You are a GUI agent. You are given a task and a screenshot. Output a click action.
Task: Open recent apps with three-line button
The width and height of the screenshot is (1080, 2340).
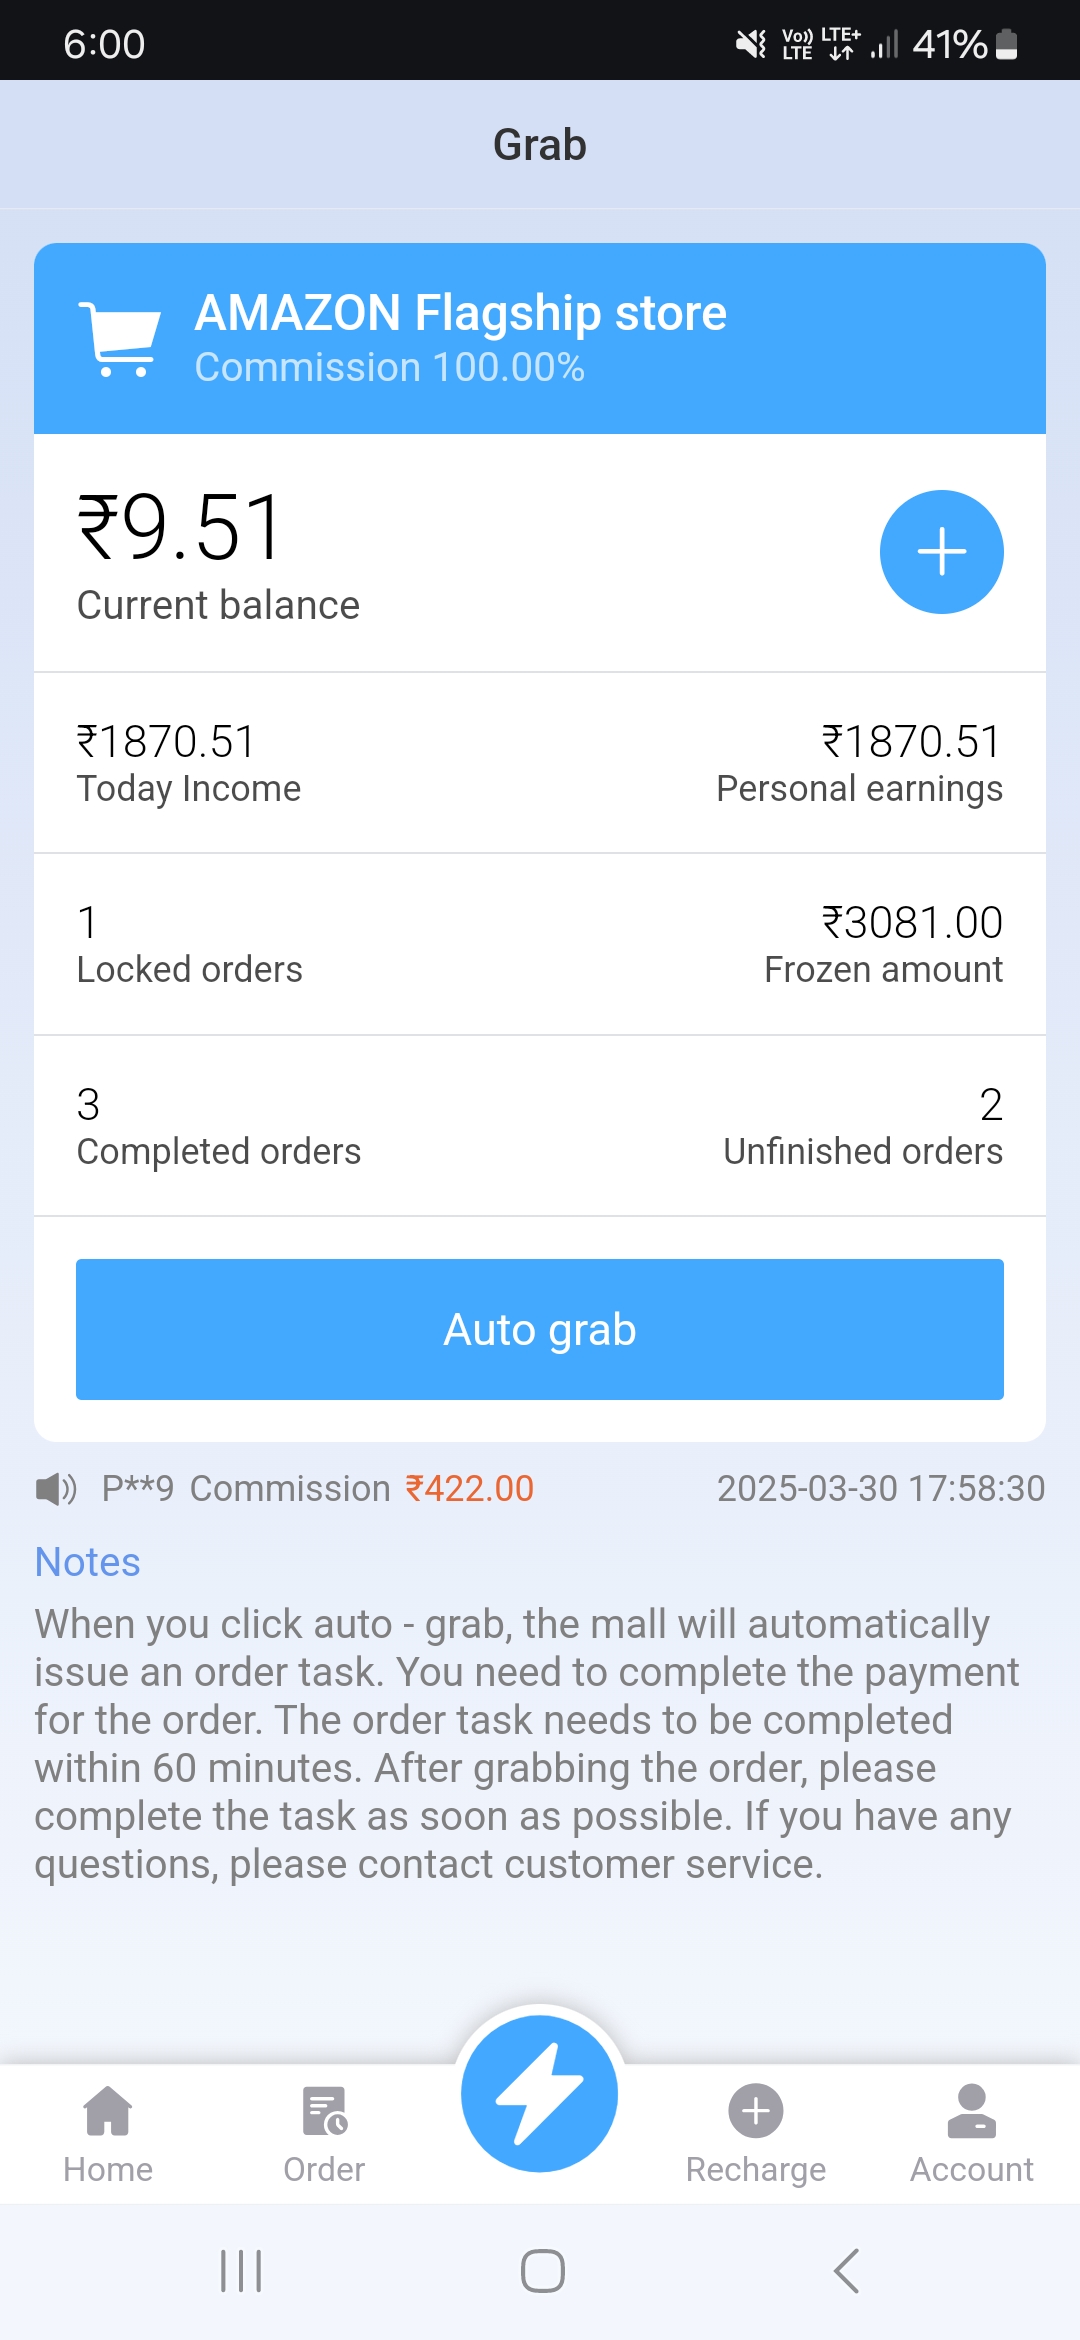241,2271
